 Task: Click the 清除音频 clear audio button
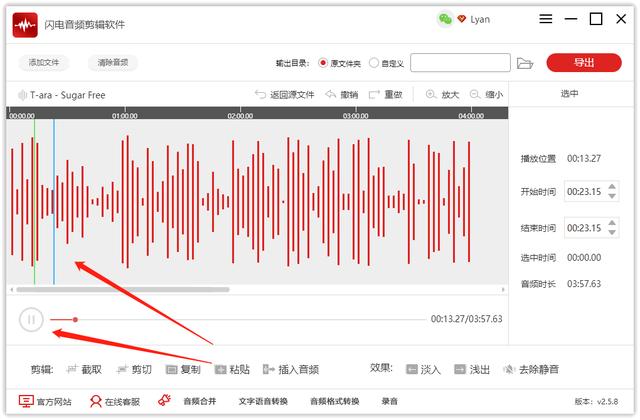pos(113,62)
